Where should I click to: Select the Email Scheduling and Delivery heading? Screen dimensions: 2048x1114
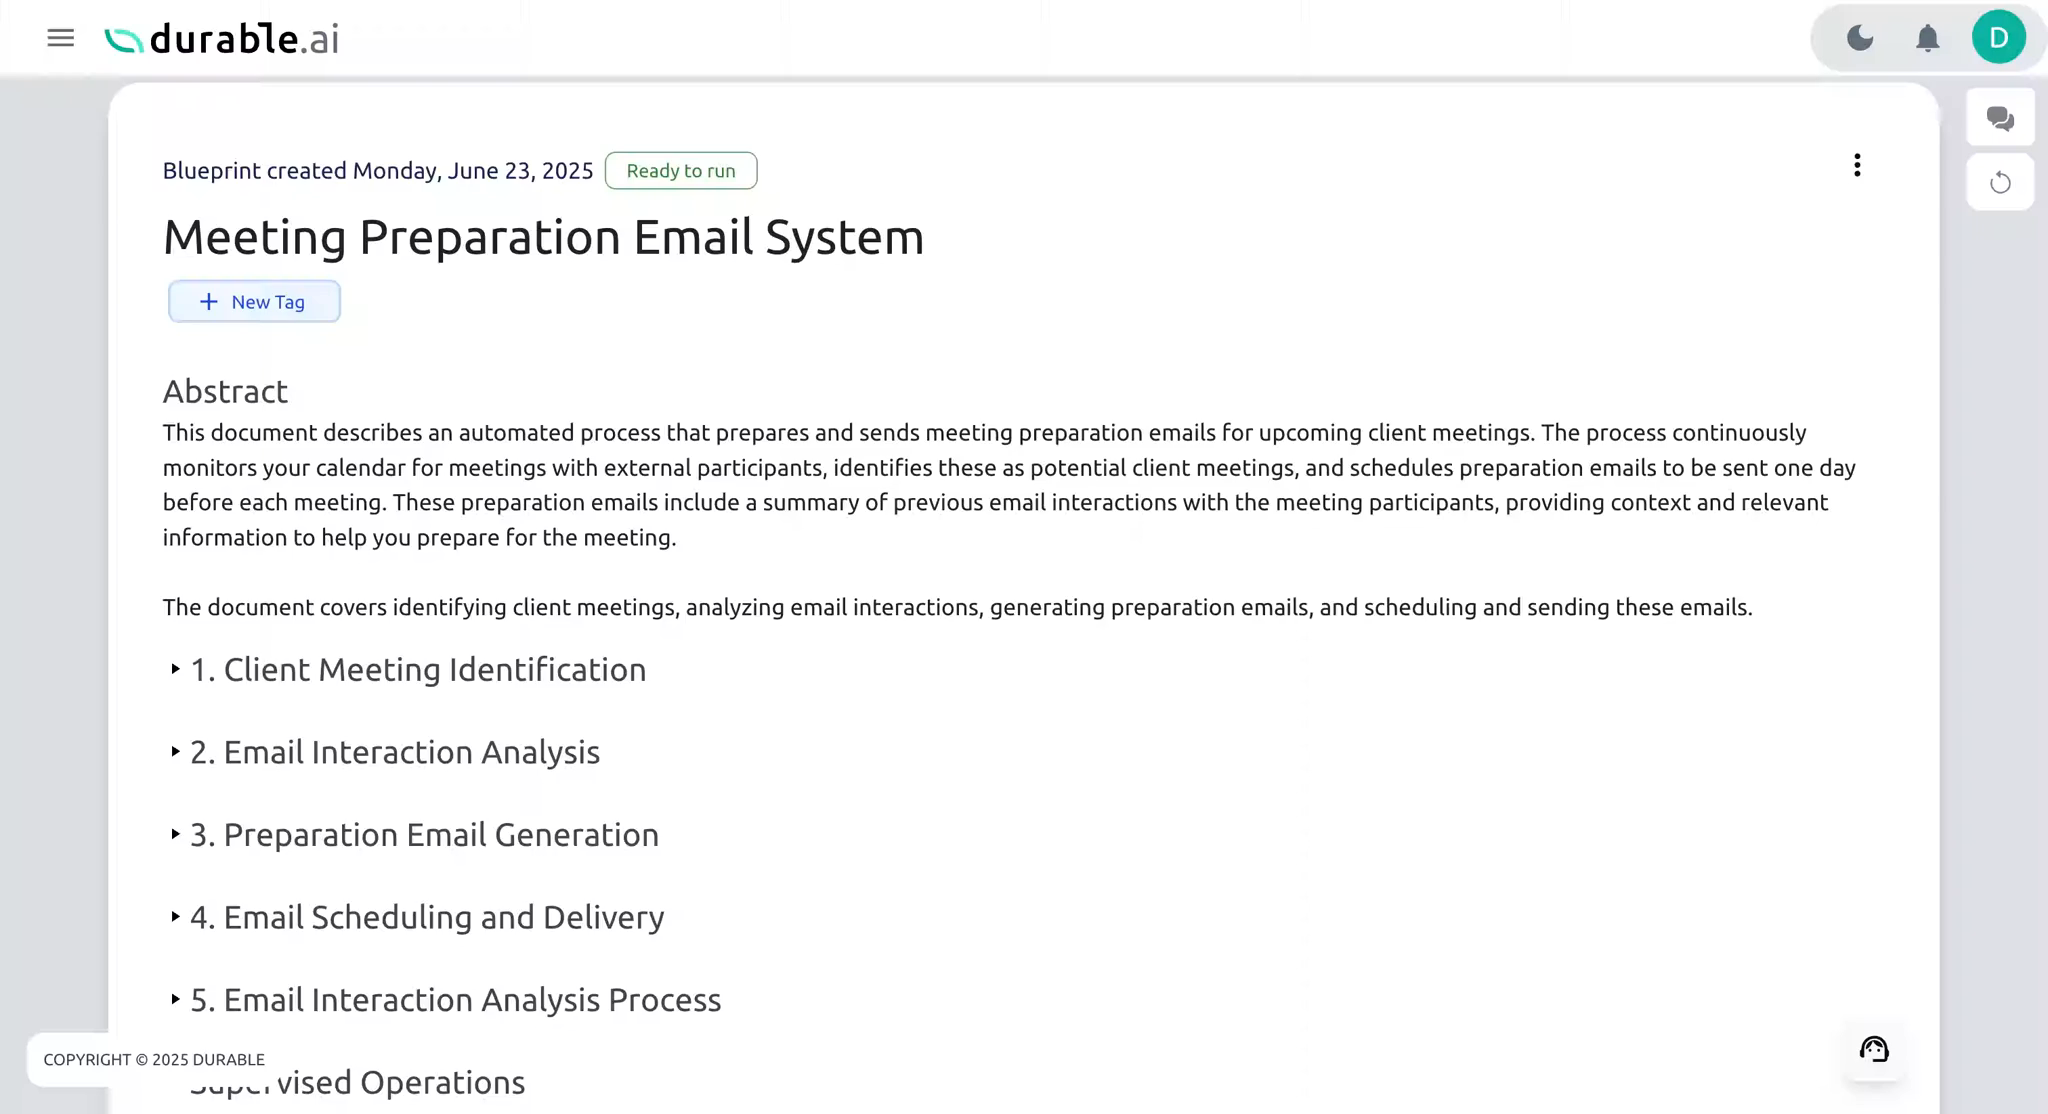[x=426, y=917]
